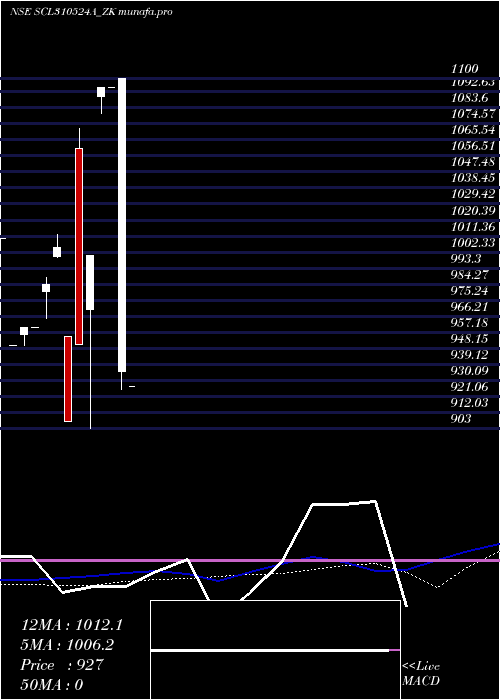Select the 1002.33 axis value

pyautogui.click(x=473, y=242)
